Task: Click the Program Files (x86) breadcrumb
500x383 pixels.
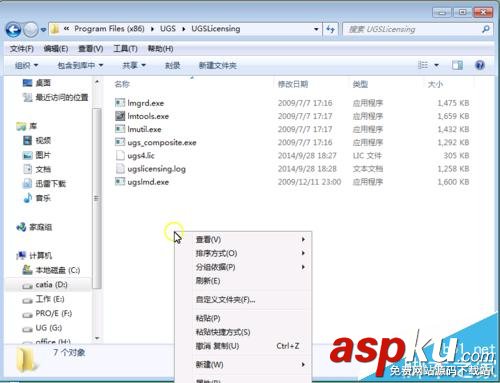Action: [109, 29]
